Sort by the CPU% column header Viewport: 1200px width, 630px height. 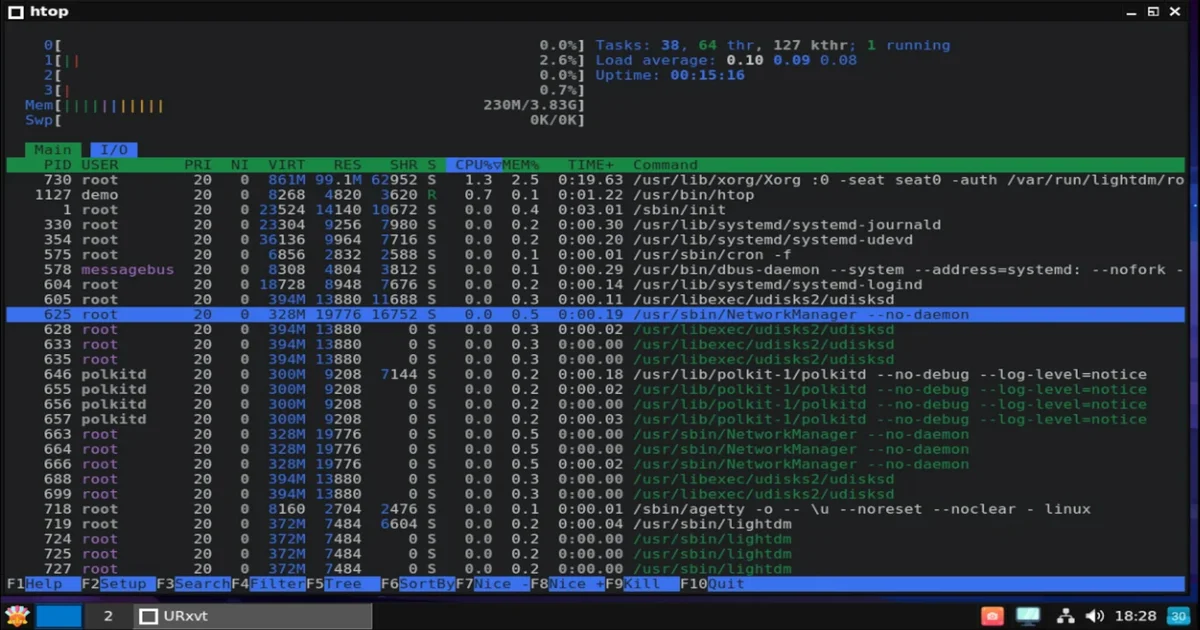[475, 165]
